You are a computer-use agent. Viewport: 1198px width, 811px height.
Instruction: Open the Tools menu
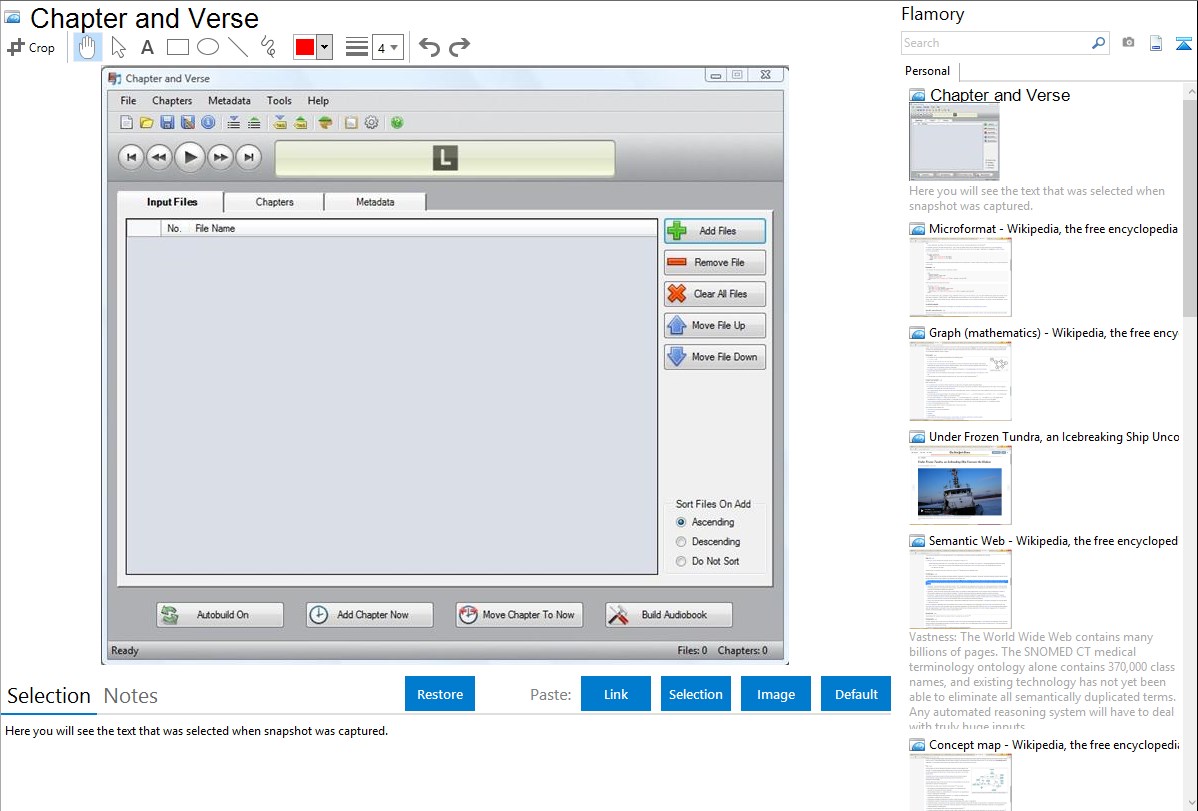279,100
